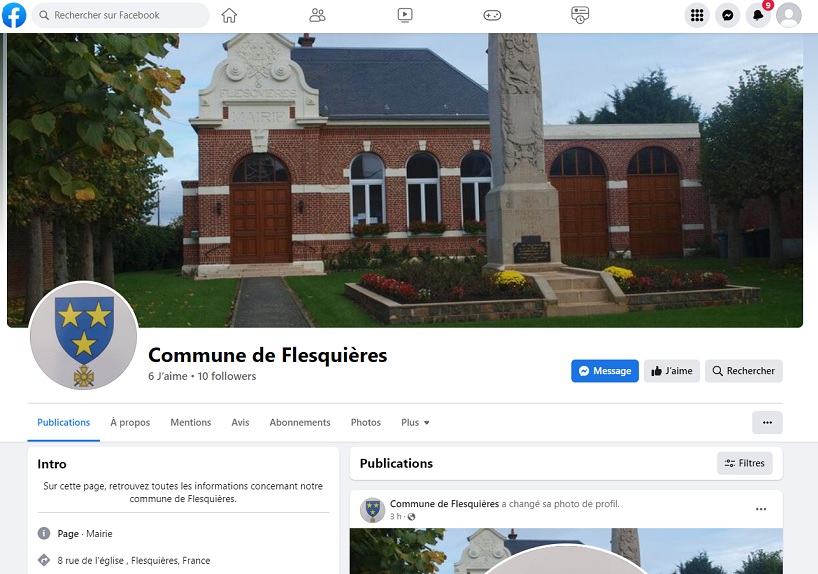Open the feeds icon with clock
Screen dimensions: 818x574
(x=580, y=15)
